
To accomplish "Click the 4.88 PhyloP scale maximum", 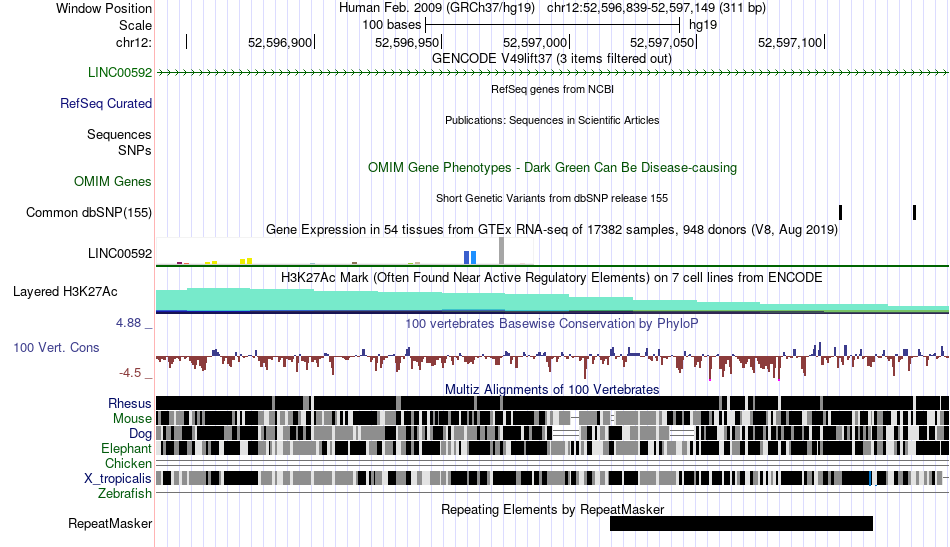I will coord(128,323).
